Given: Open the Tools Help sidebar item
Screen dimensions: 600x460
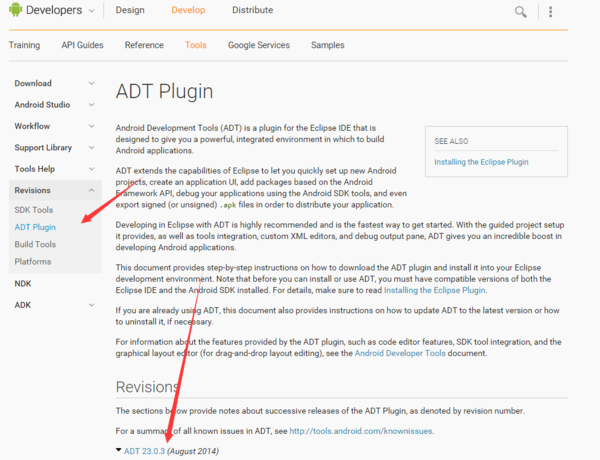Looking at the screenshot, I should click(34, 169).
